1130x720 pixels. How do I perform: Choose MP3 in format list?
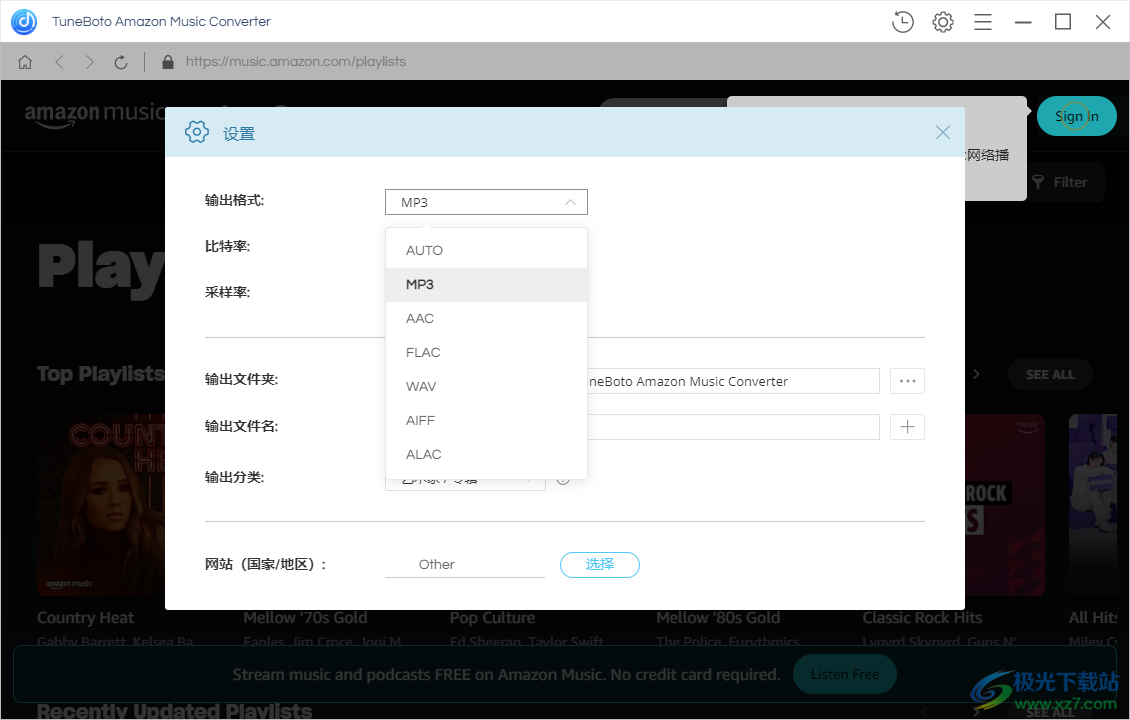pos(486,284)
